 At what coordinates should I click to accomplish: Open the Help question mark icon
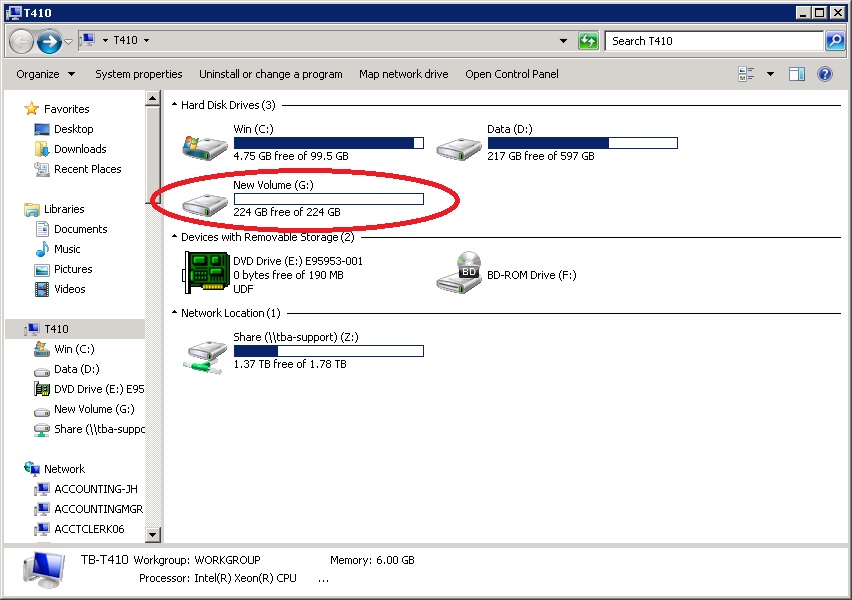[x=822, y=73]
